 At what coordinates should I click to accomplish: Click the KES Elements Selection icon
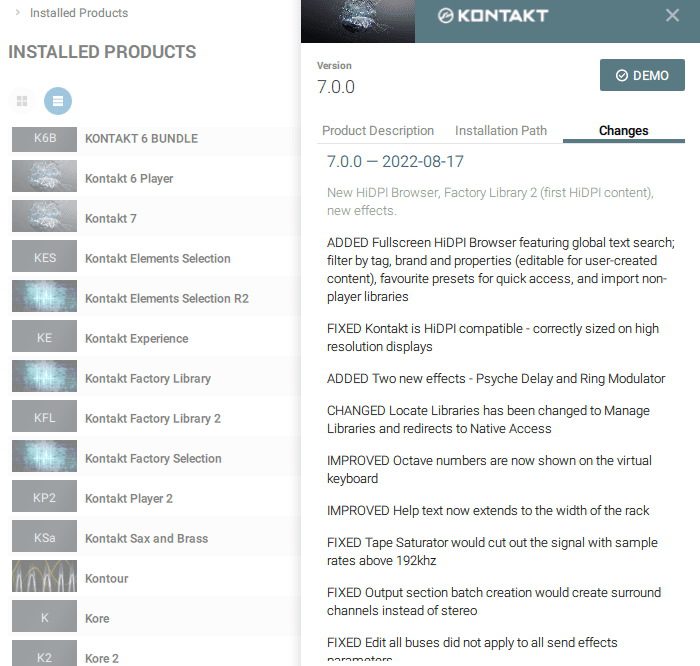[44, 258]
